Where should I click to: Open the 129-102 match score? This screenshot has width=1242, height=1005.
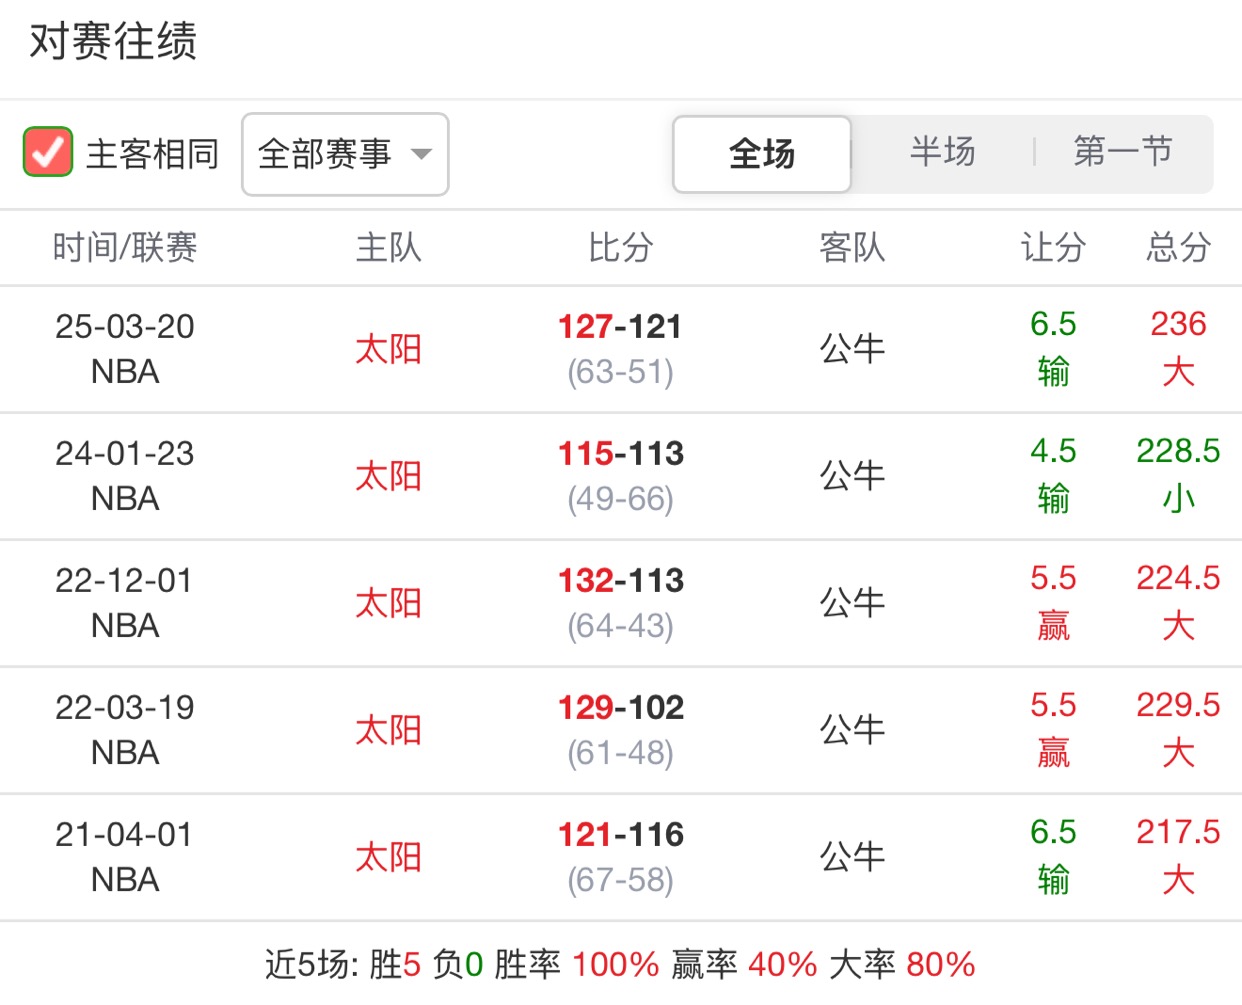pos(620,708)
